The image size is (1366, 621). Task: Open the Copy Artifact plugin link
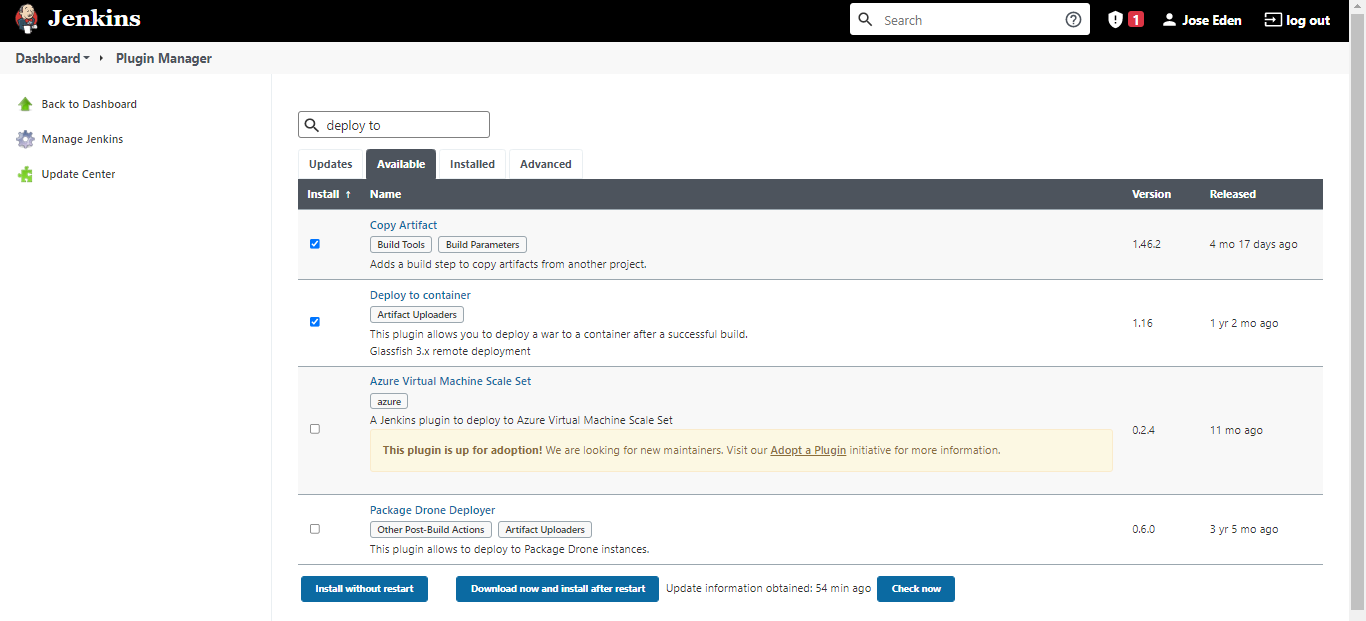(403, 225)
